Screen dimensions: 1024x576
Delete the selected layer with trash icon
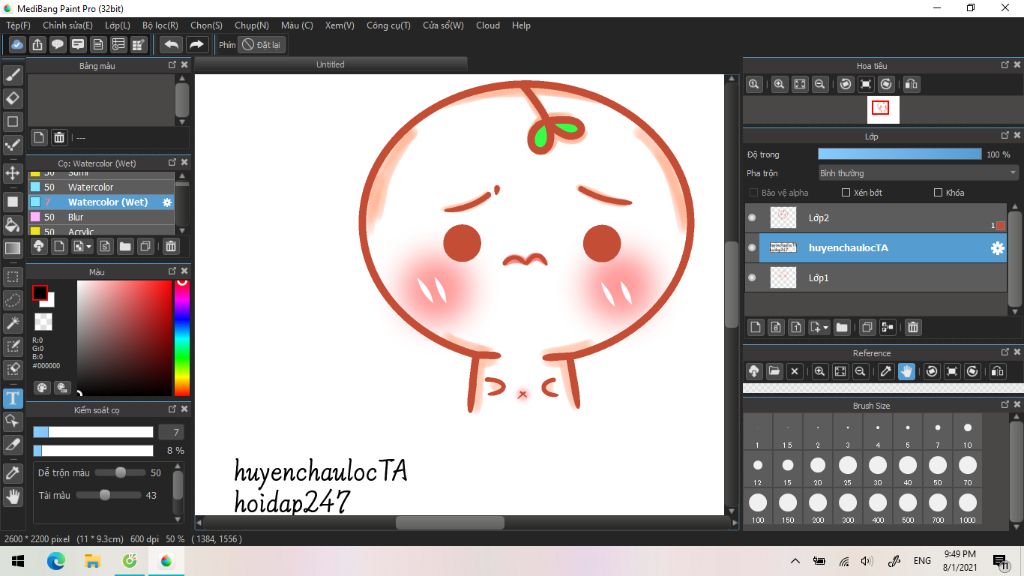[913, 327]
